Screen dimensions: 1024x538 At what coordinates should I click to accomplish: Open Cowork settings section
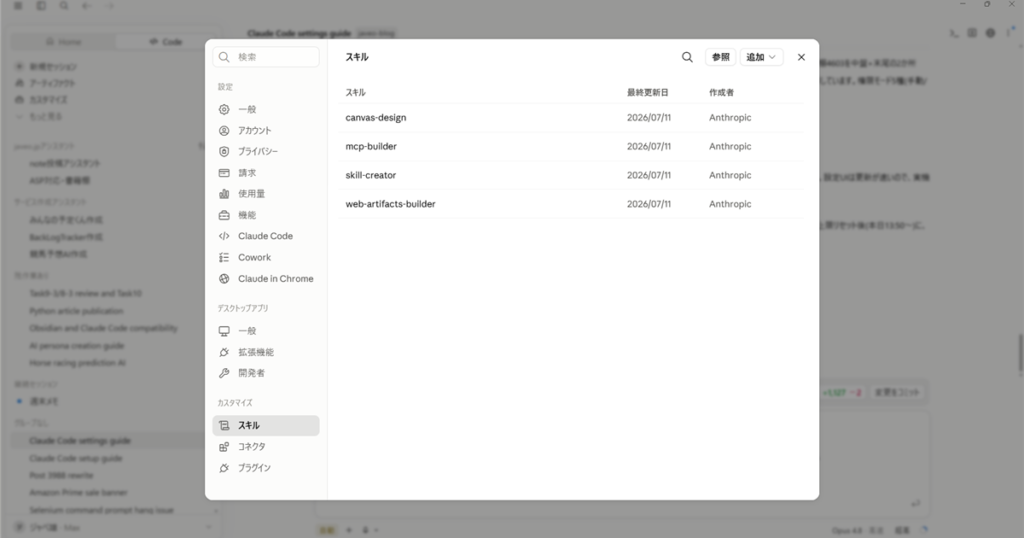[266, 257]
